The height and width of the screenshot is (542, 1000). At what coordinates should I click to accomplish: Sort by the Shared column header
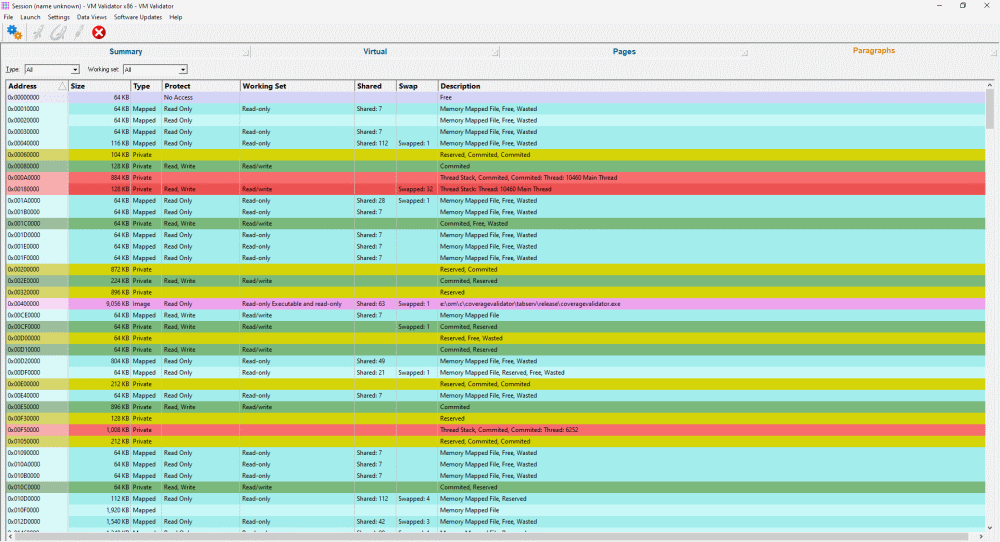coord(375,86)
